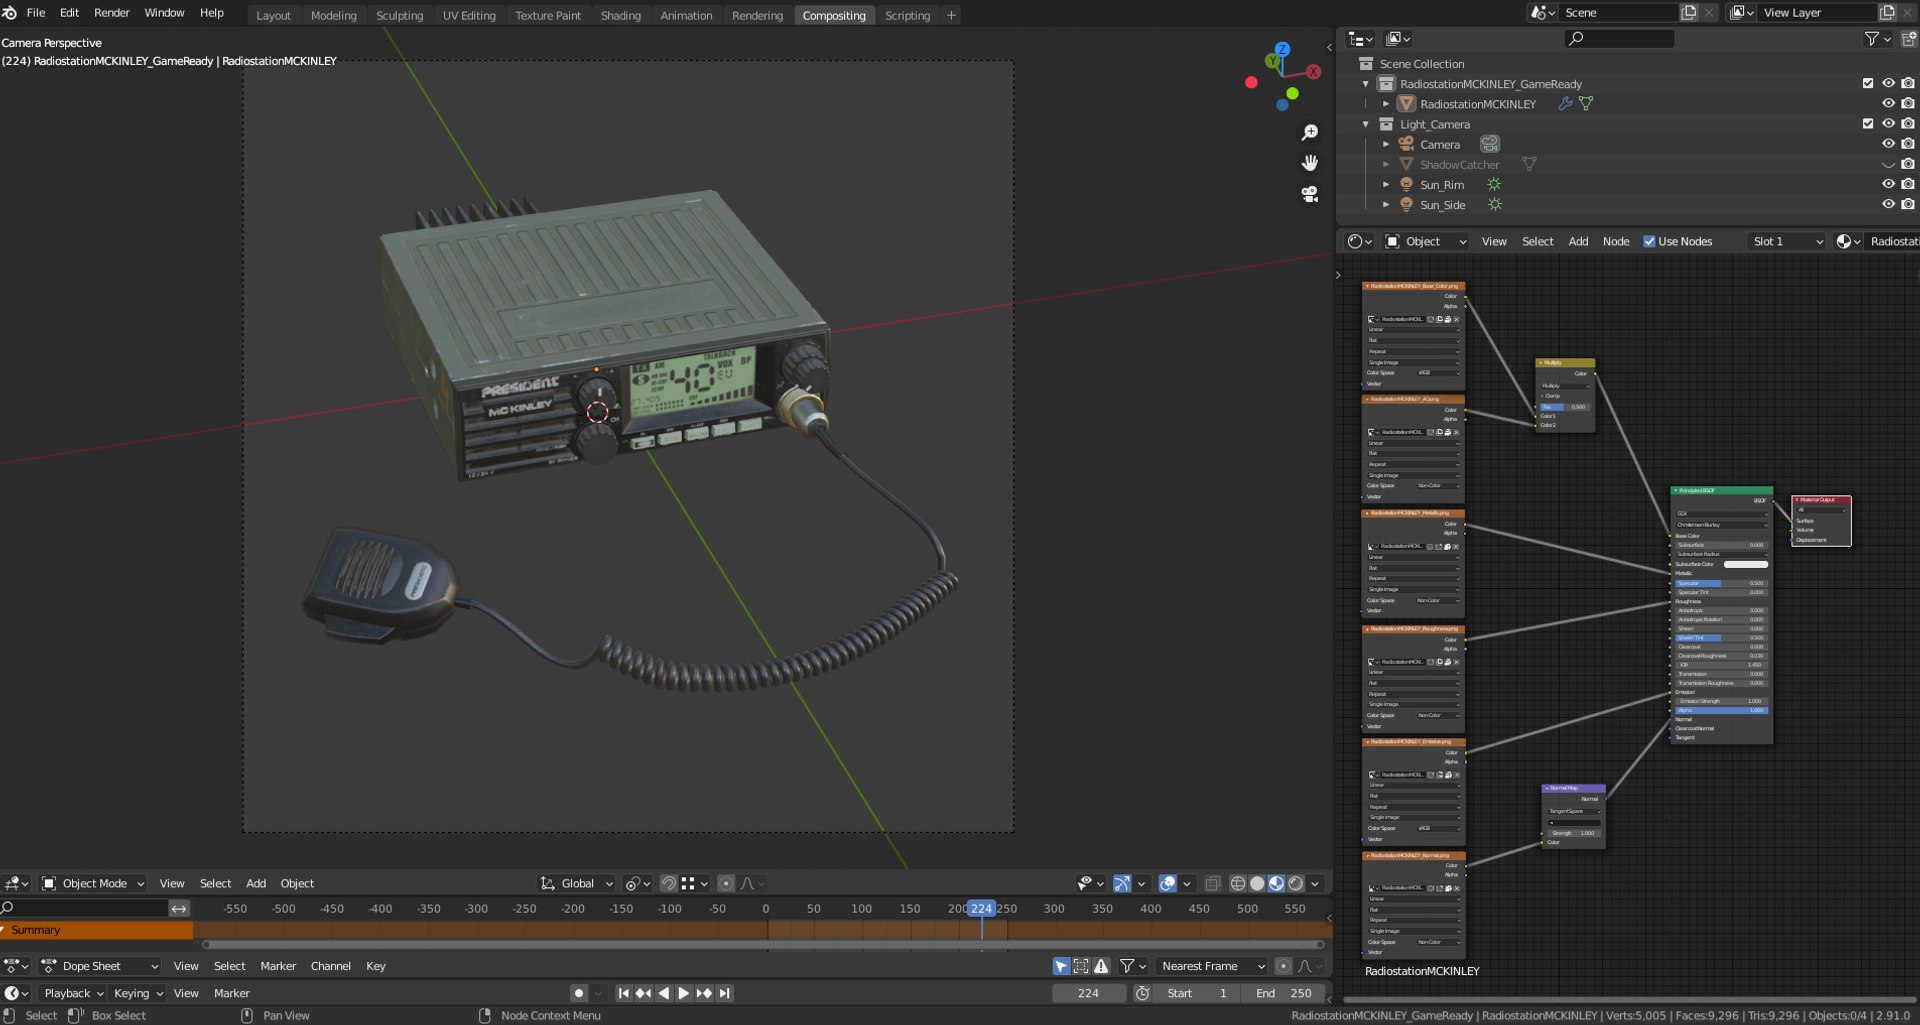
Task: Open the Render menu
Action: click(112, 13)
